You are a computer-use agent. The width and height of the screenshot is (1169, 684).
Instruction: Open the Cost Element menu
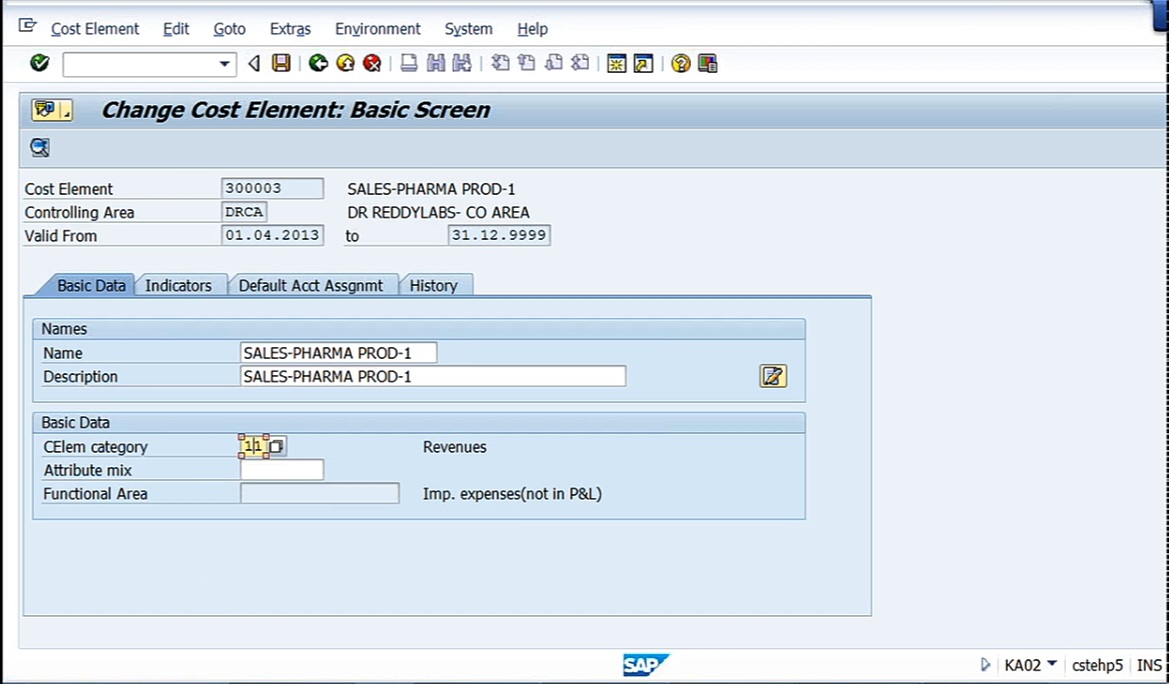[x=95, y=29]
